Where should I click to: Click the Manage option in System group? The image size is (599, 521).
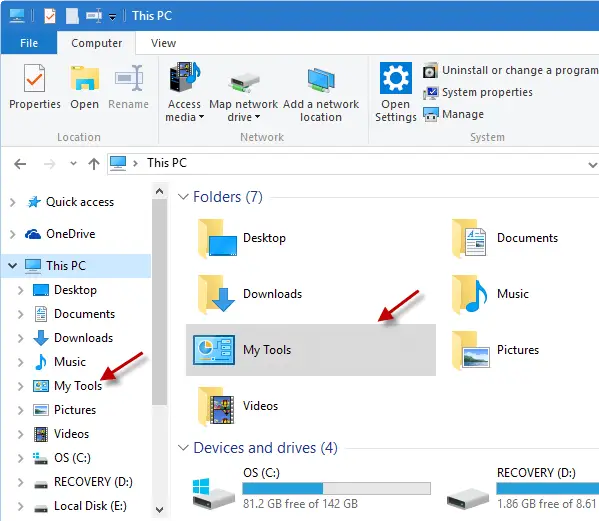453,114
